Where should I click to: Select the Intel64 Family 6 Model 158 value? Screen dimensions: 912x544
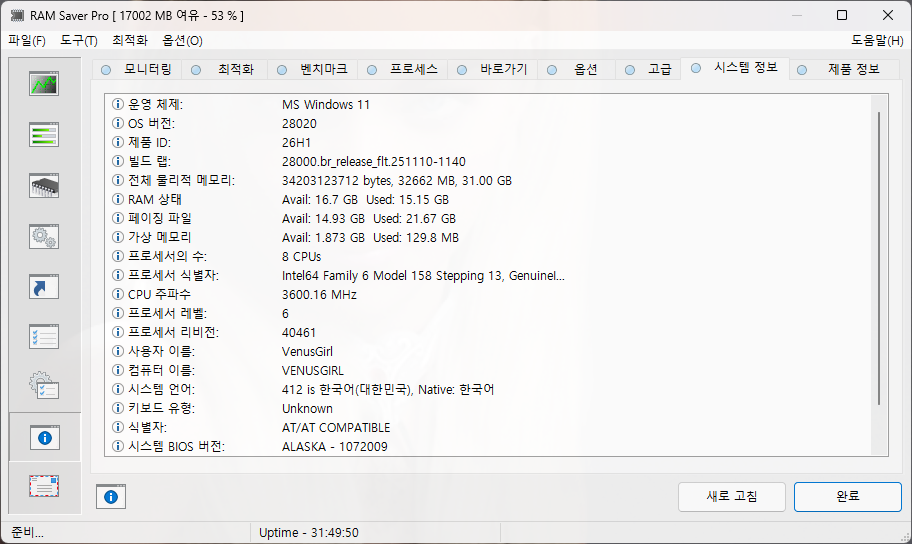(x=423, y=276)
